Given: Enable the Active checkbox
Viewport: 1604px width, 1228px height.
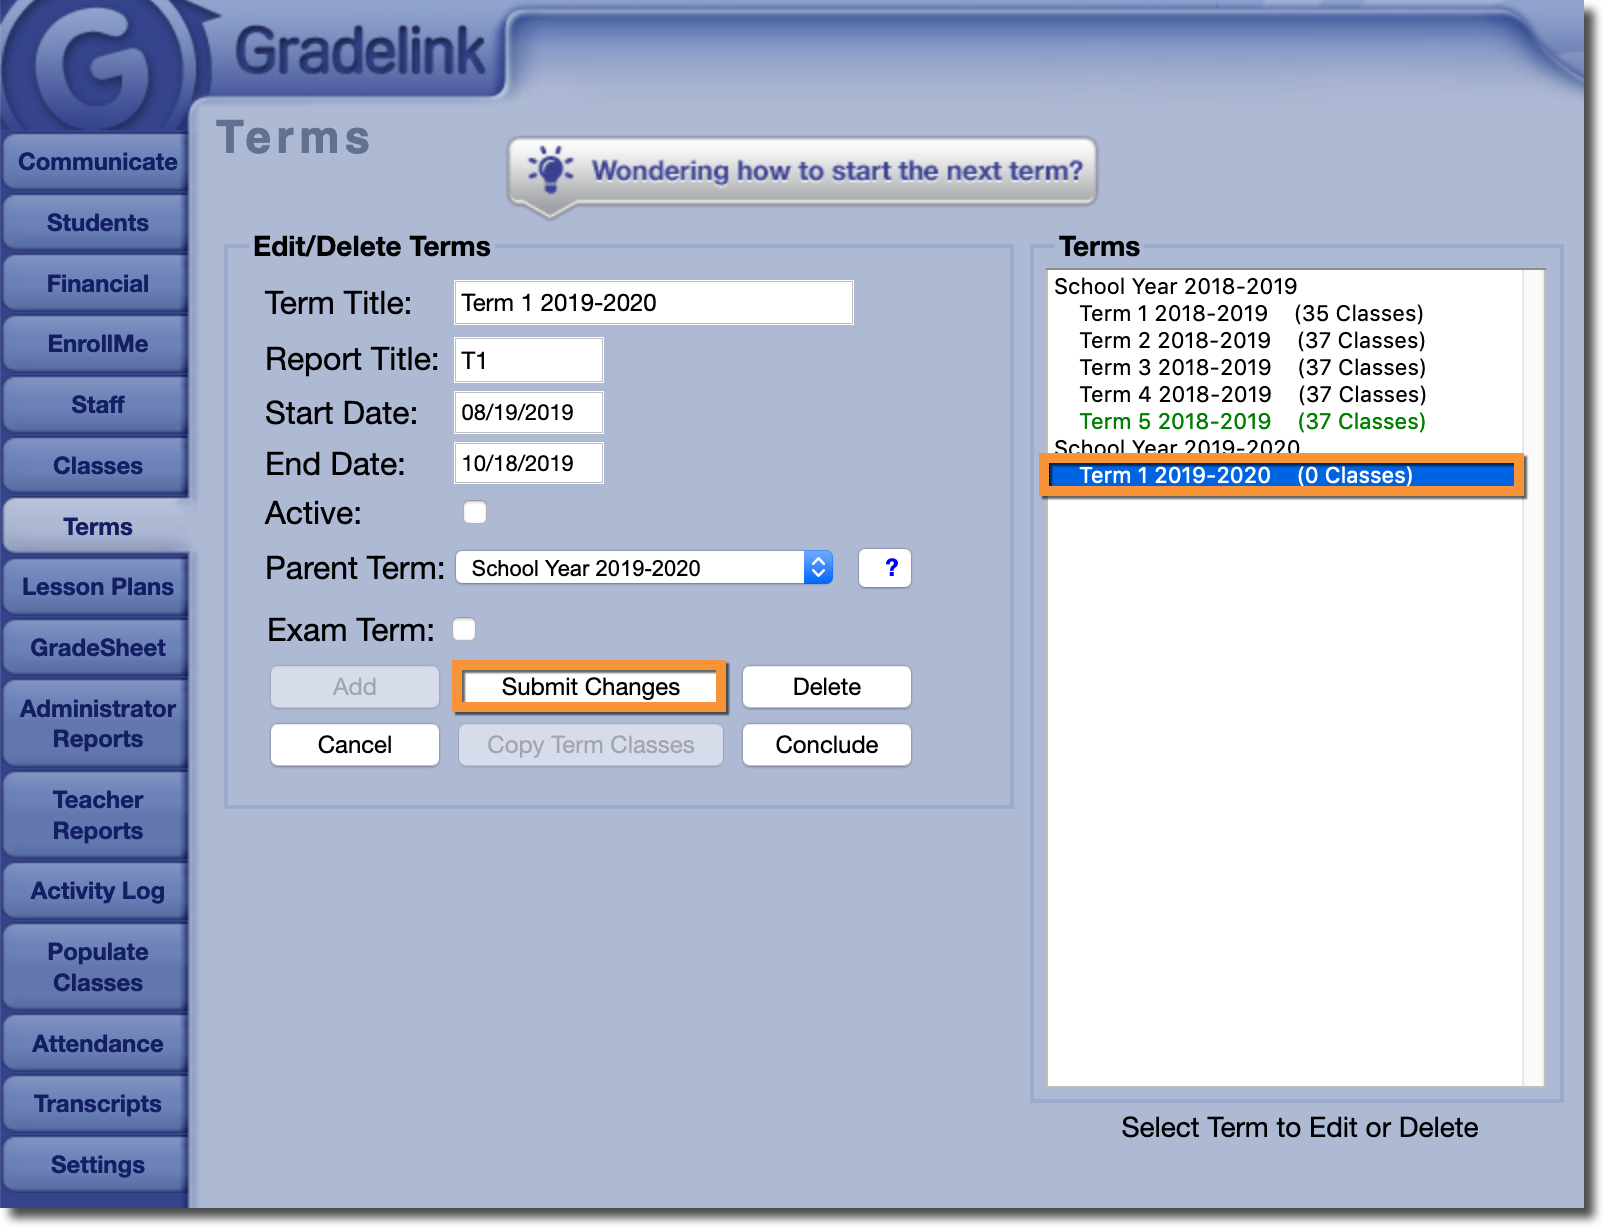Looking at the screenshot, I should pos(475,513).
